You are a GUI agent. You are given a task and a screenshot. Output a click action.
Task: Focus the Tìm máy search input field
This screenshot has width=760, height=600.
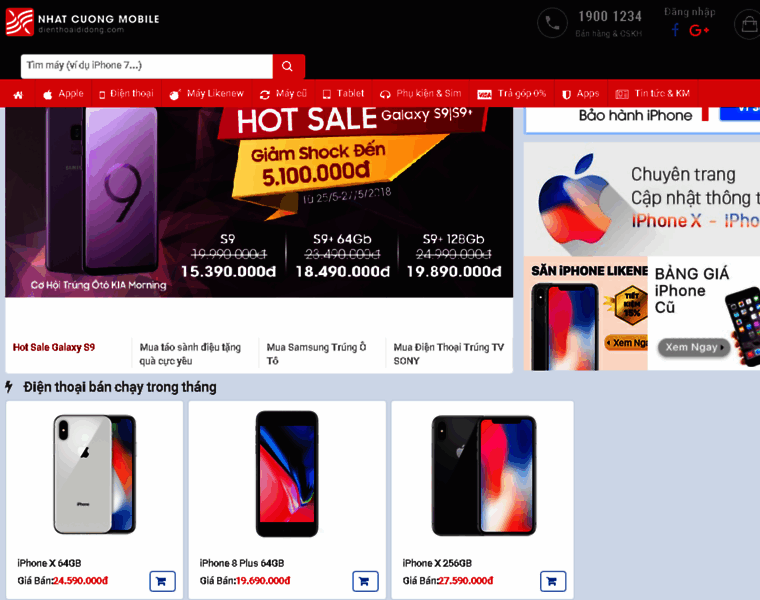pyautogui.click(x=146, y=66)
